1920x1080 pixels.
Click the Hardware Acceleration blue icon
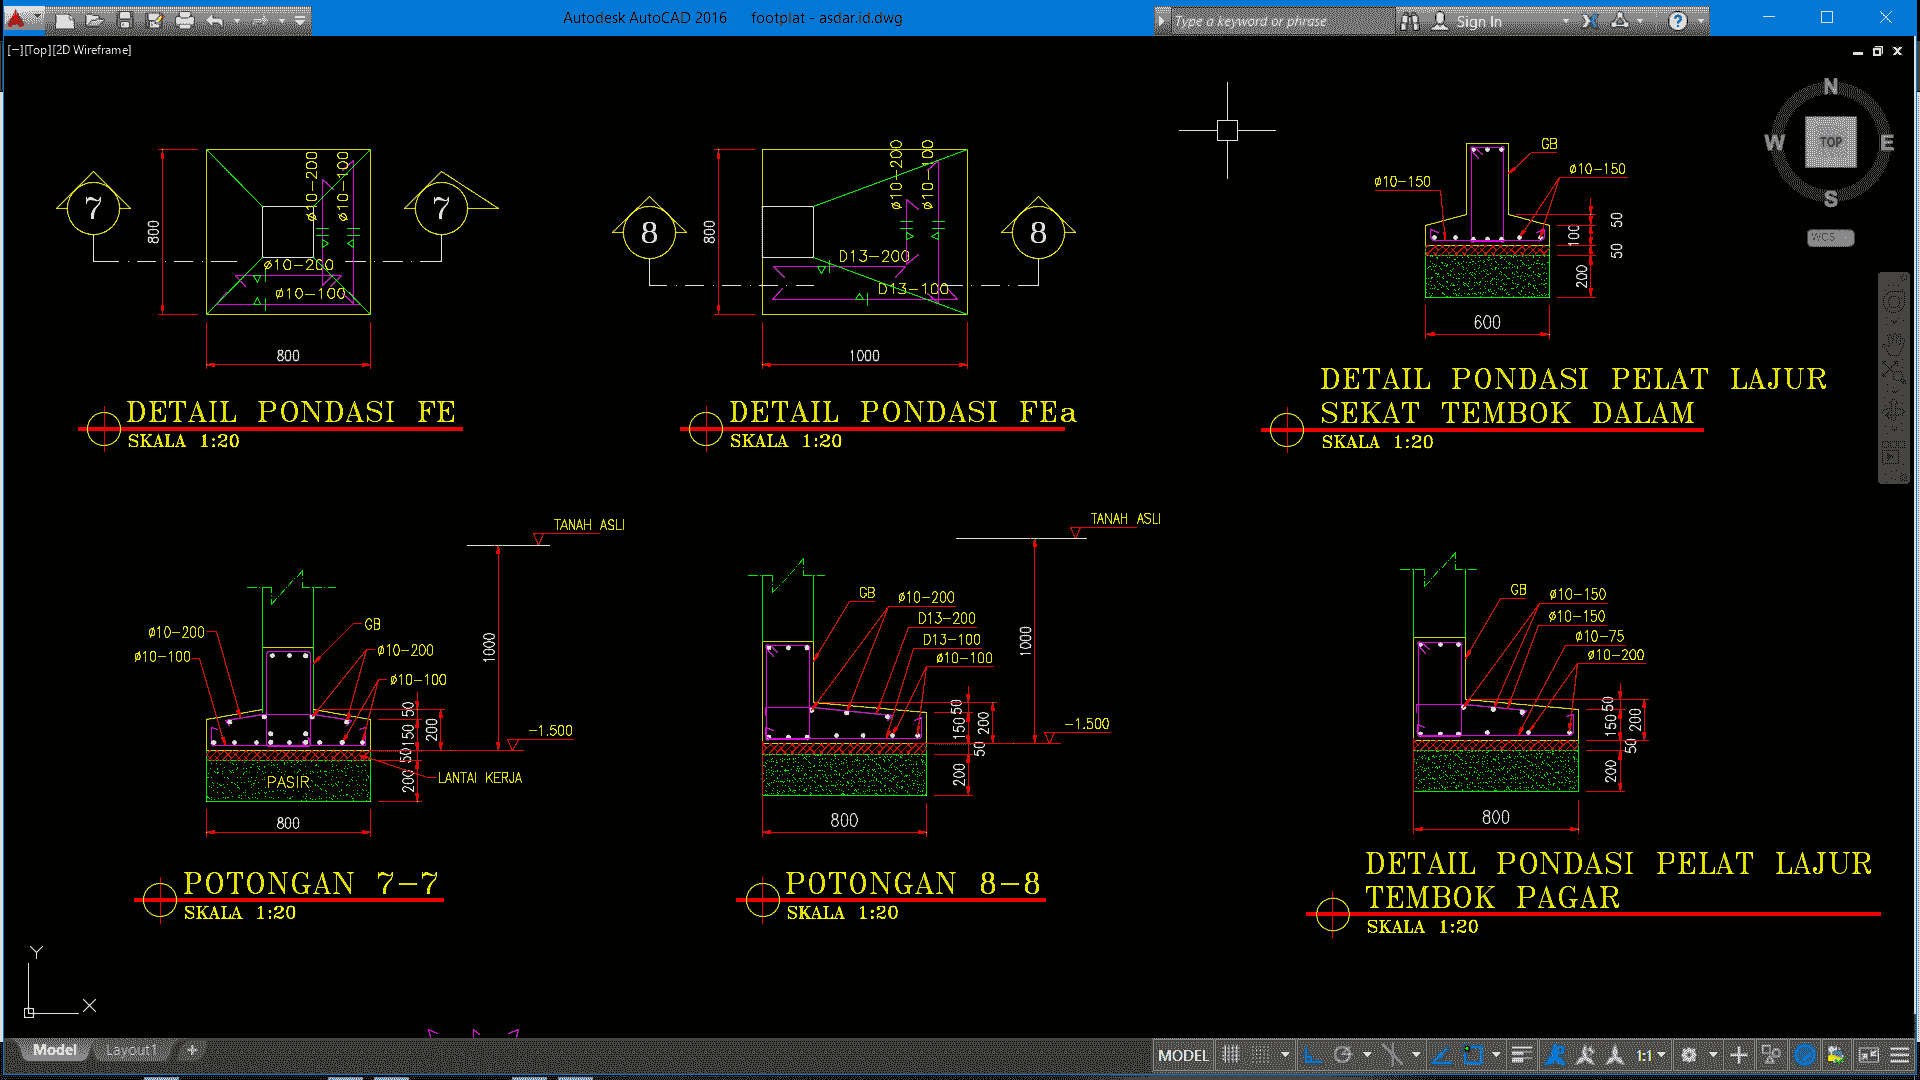pyautogui.click(x=1804, y=1055)
